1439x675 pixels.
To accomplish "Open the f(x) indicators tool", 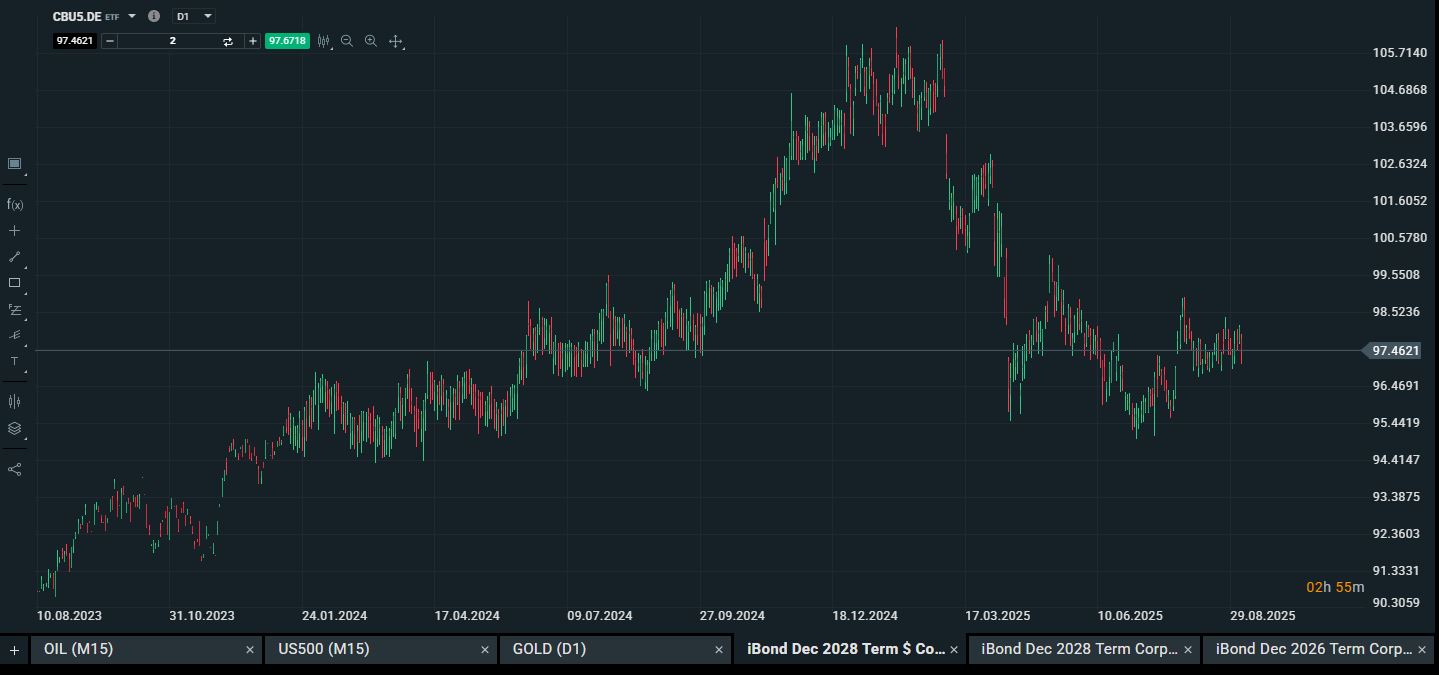I will click(15, 204).
